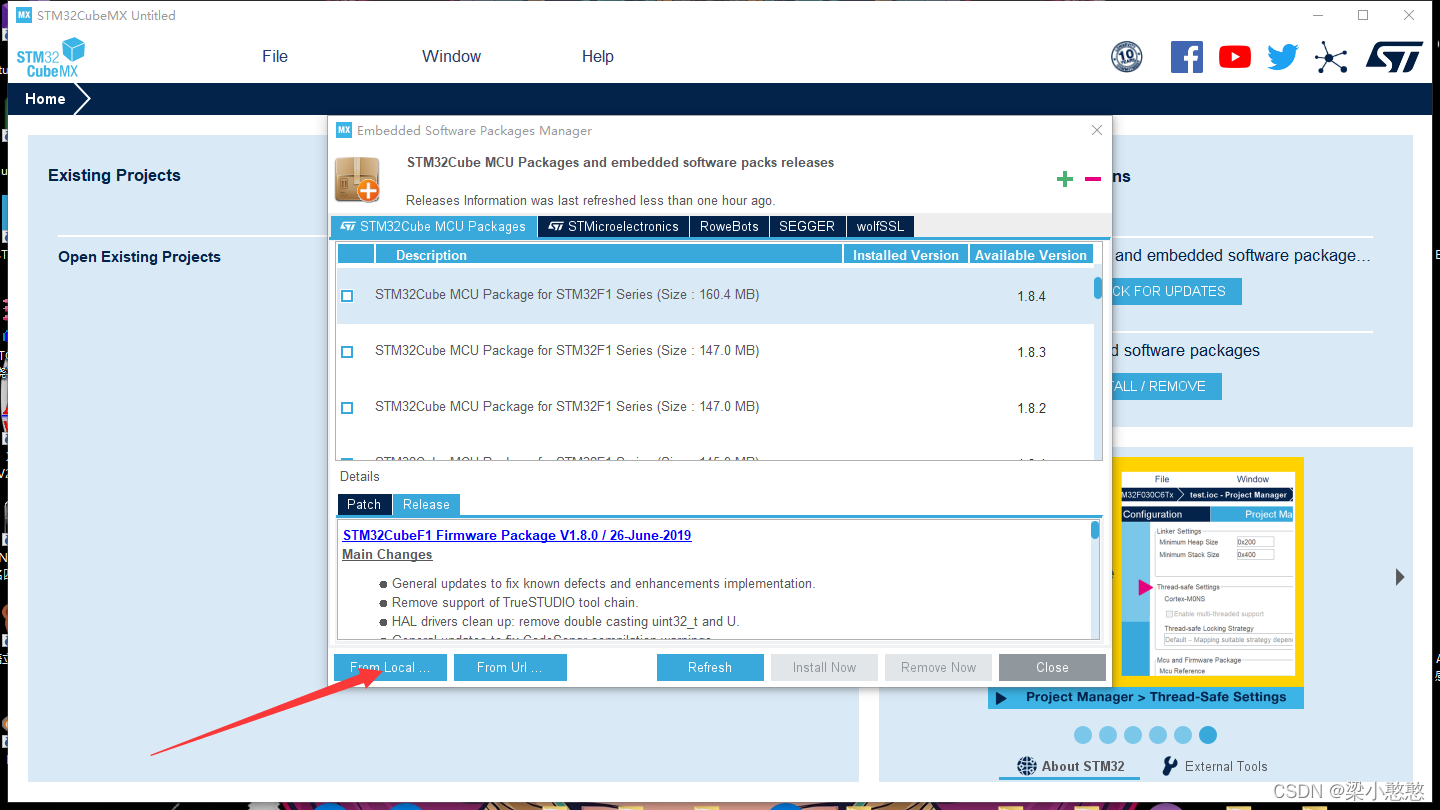Open the STM32CubeMX logo home icon
The width and height of the screenshot is (1440, 810).
pos(50,57)
